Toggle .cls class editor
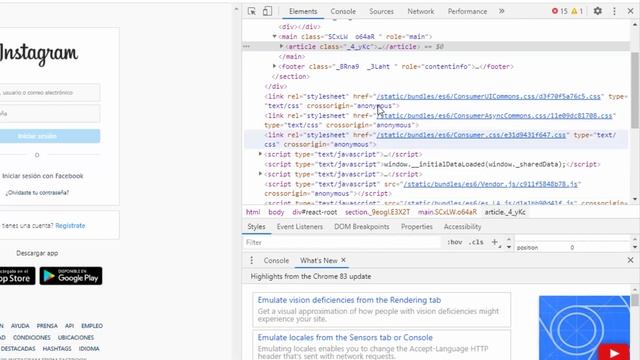640x360 pixels. coord(476,242)
